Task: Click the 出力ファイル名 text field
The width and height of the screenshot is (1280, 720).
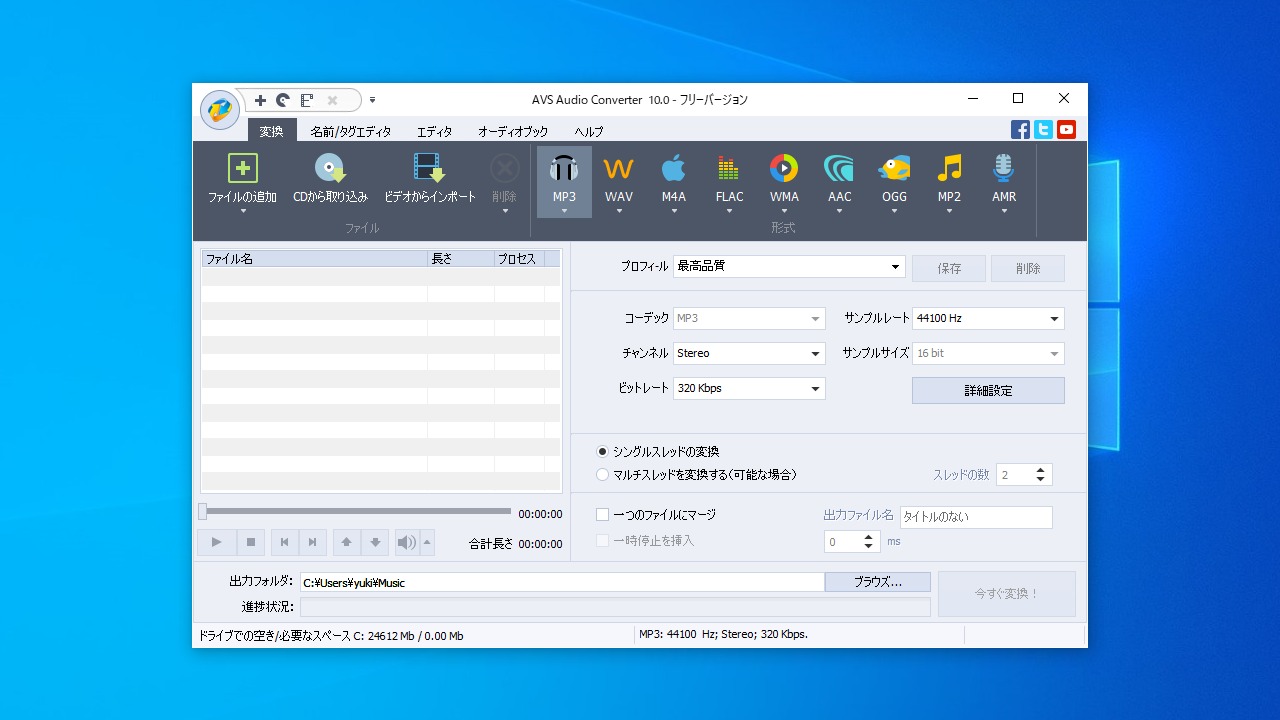Action: pyautogui.click(x=976, y=517)
